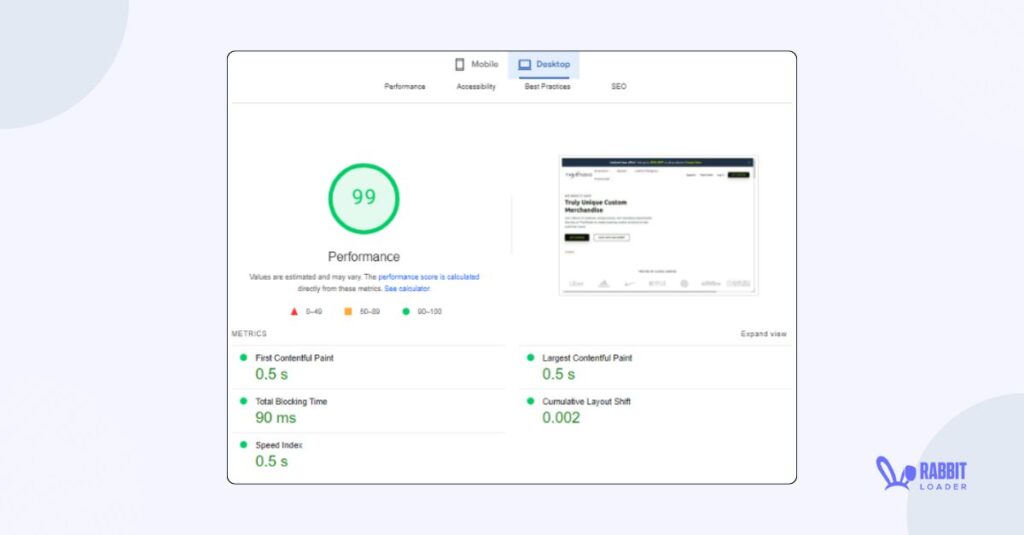
Task: Click the green dot beside Cumulative Layout Shift
Action: pyautogui.click(x=530, y=401)
